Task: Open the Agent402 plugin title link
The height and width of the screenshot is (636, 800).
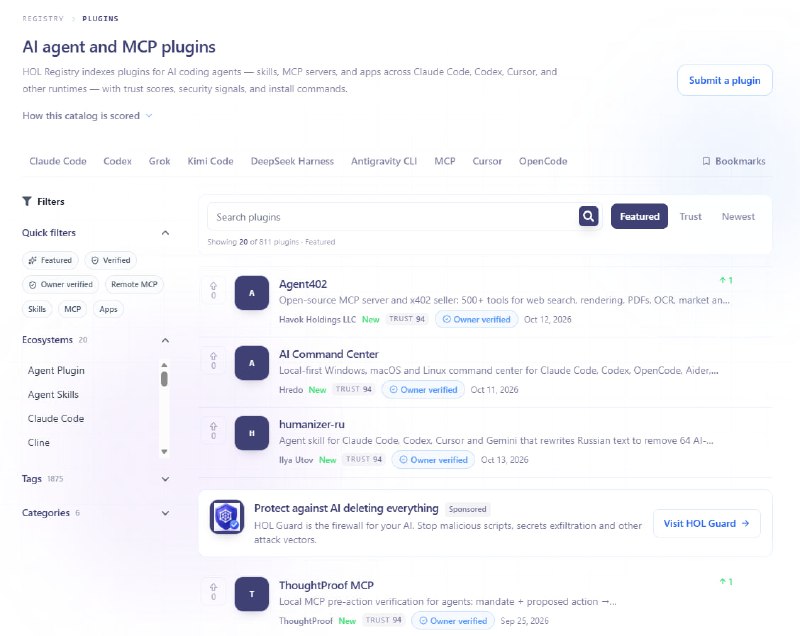Action: tap(303, 284)
